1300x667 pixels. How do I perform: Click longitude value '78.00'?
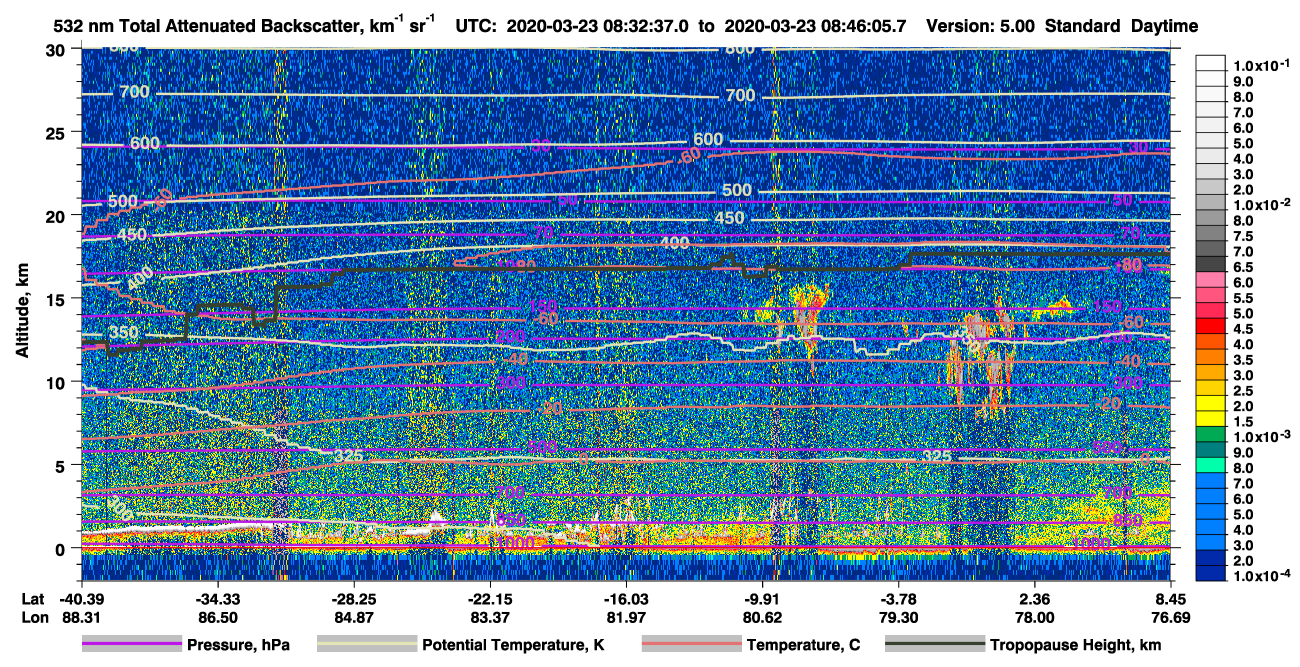tap(1035, 618)
